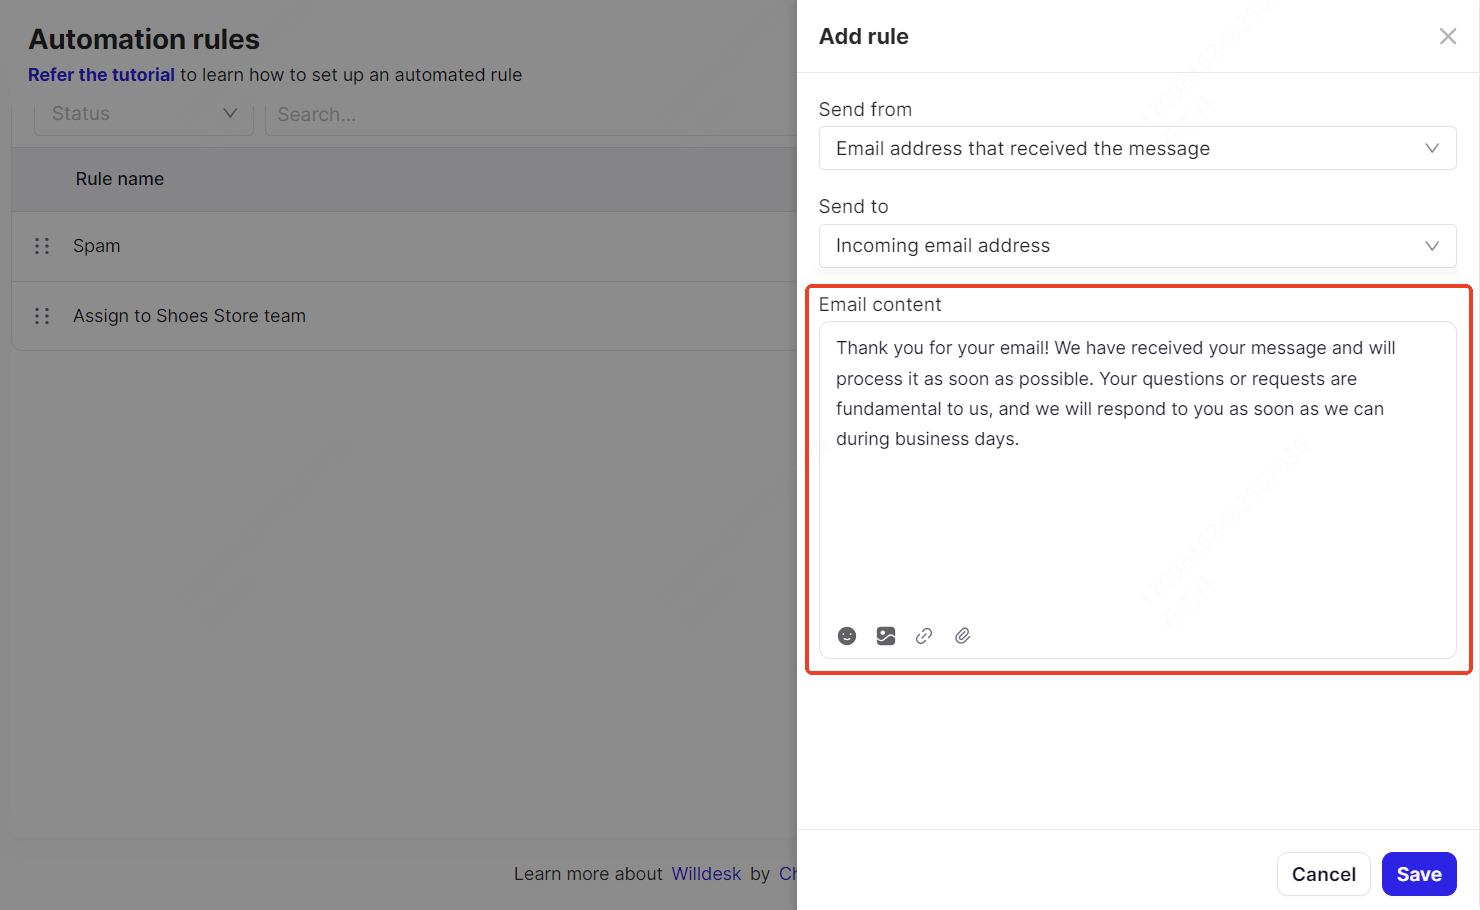Open the Send to dropdown
1480x910 pixels.
(x=1137, y=246)
